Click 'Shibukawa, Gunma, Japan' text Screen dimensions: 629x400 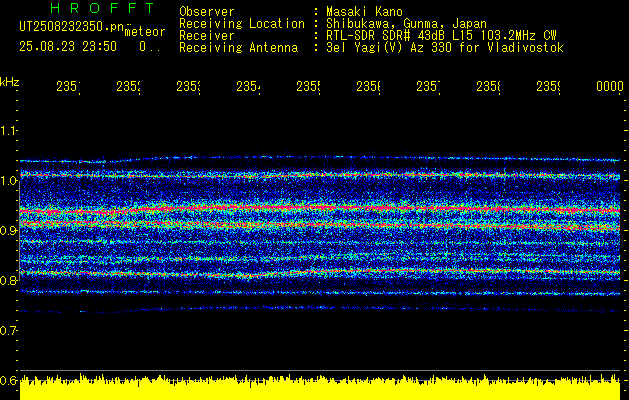coord(406,24)
